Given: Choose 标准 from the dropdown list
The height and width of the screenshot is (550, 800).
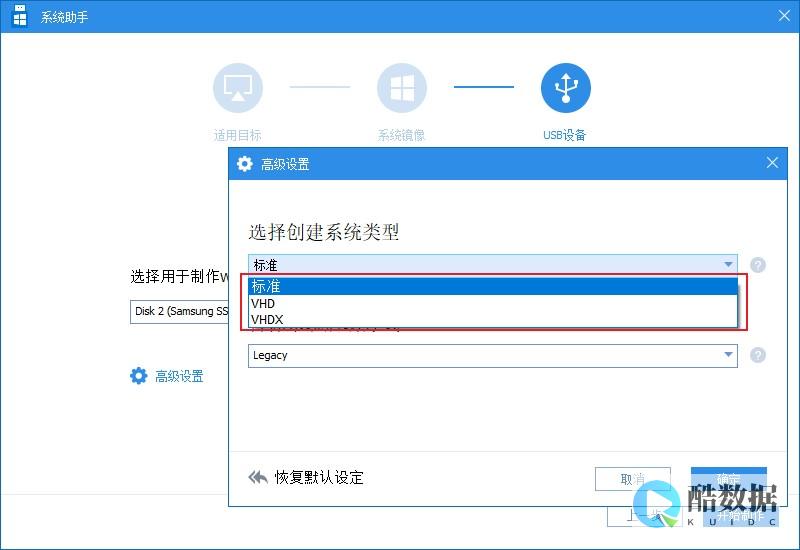Looking at the screenshot, I should pyautogui.click(x=493, y=286).
